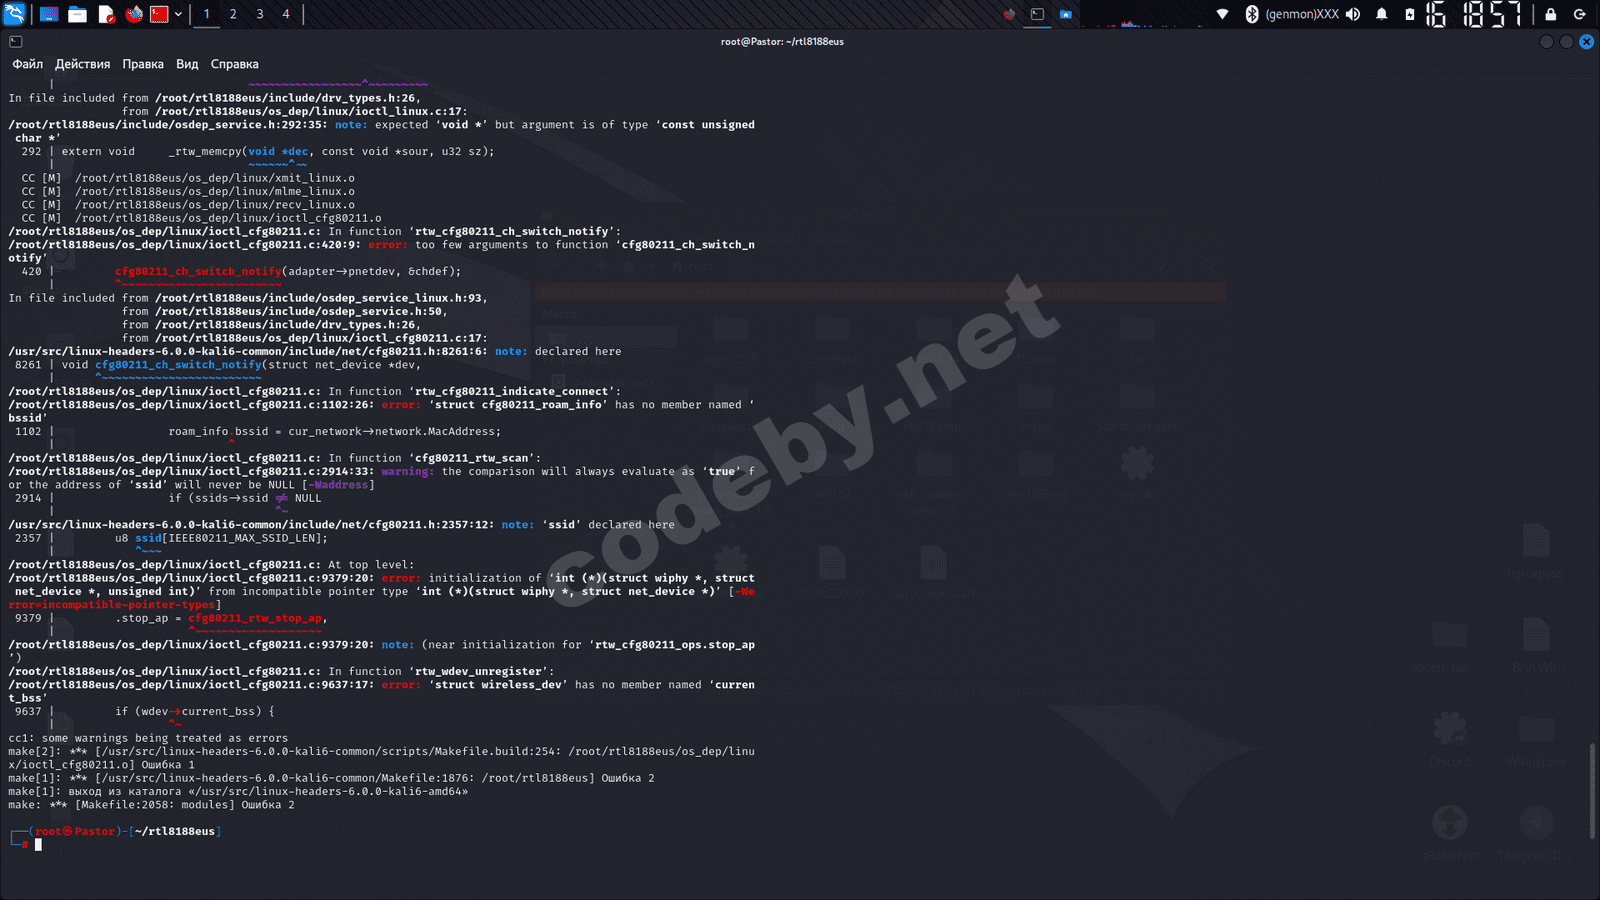Image resolution: width=1600 pixels, height=900 pixels.
Task: Open the file manager from the panel
Action: (x=76, y=14)
